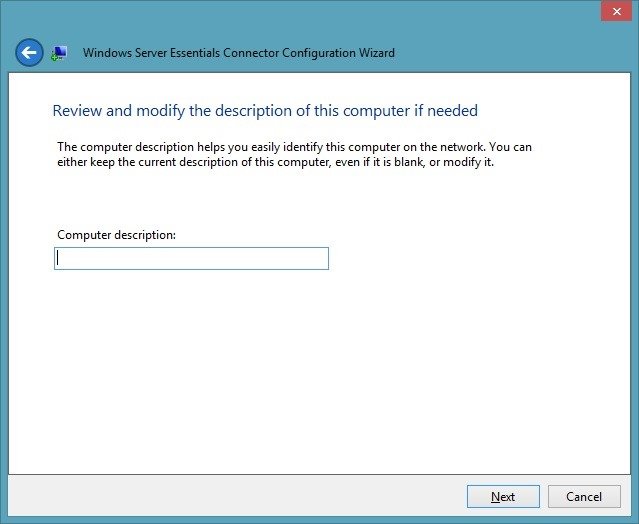Proceed by clicking the Next button

[x=503, y=496]
